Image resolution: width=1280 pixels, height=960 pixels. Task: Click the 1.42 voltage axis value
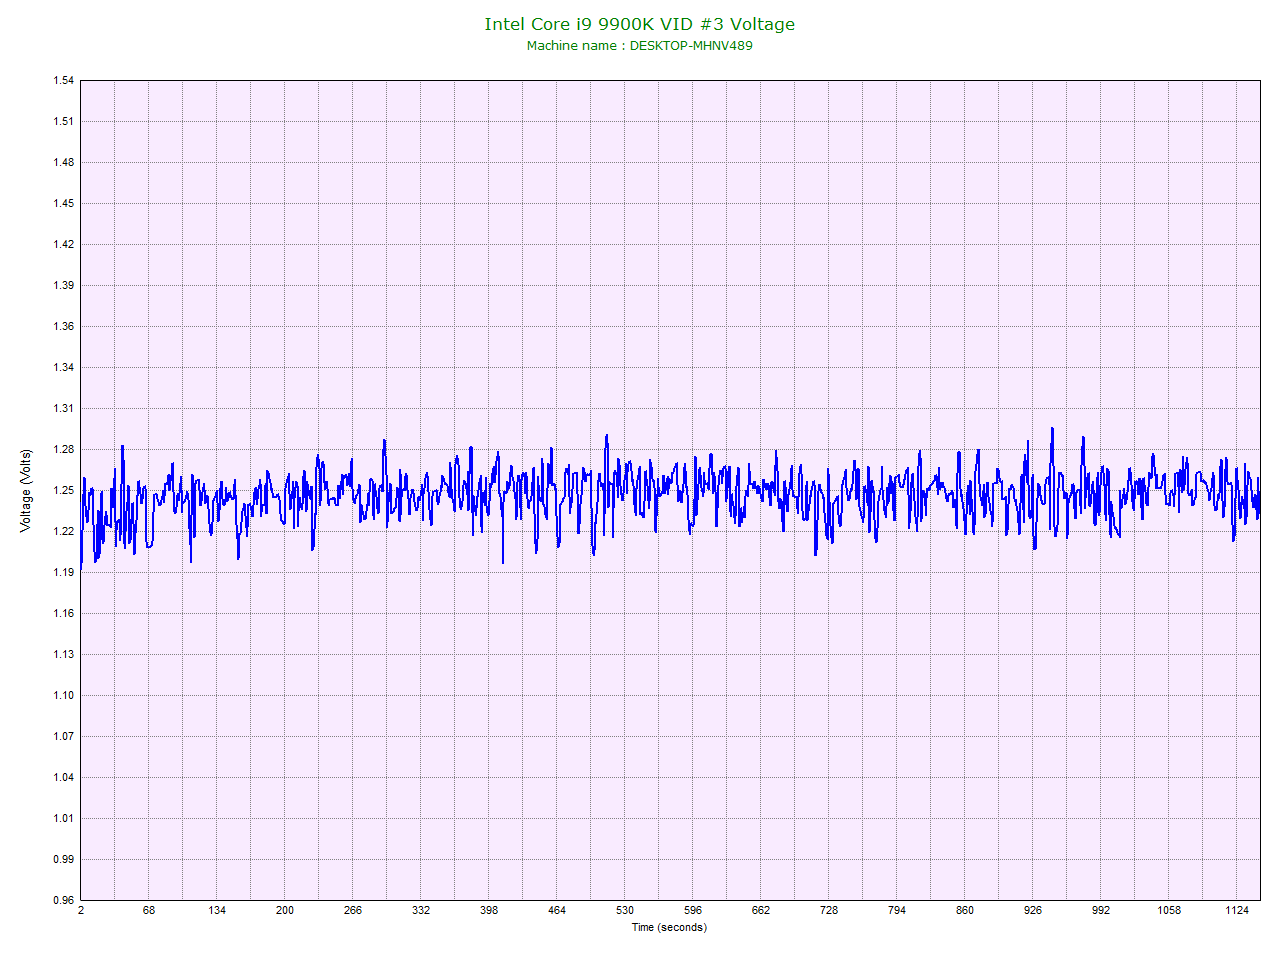pos(63,245)
